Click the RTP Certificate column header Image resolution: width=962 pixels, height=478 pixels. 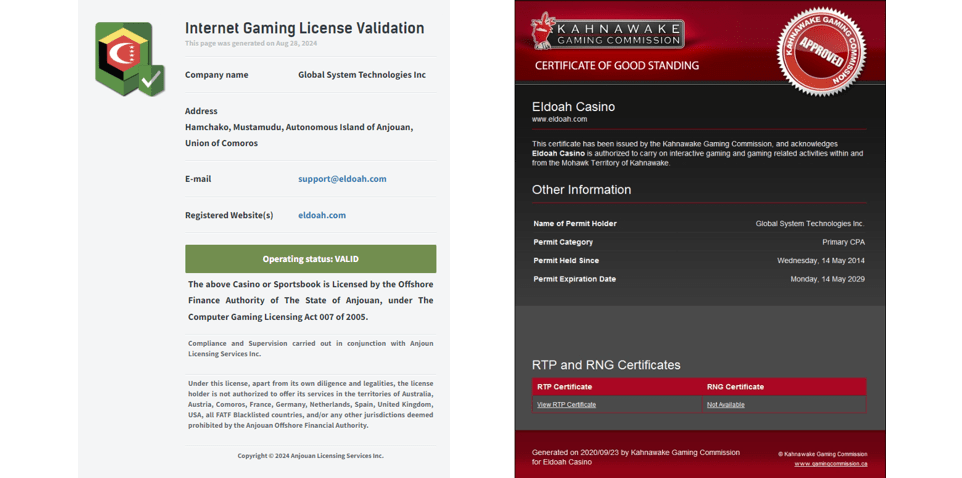[564, 387]
